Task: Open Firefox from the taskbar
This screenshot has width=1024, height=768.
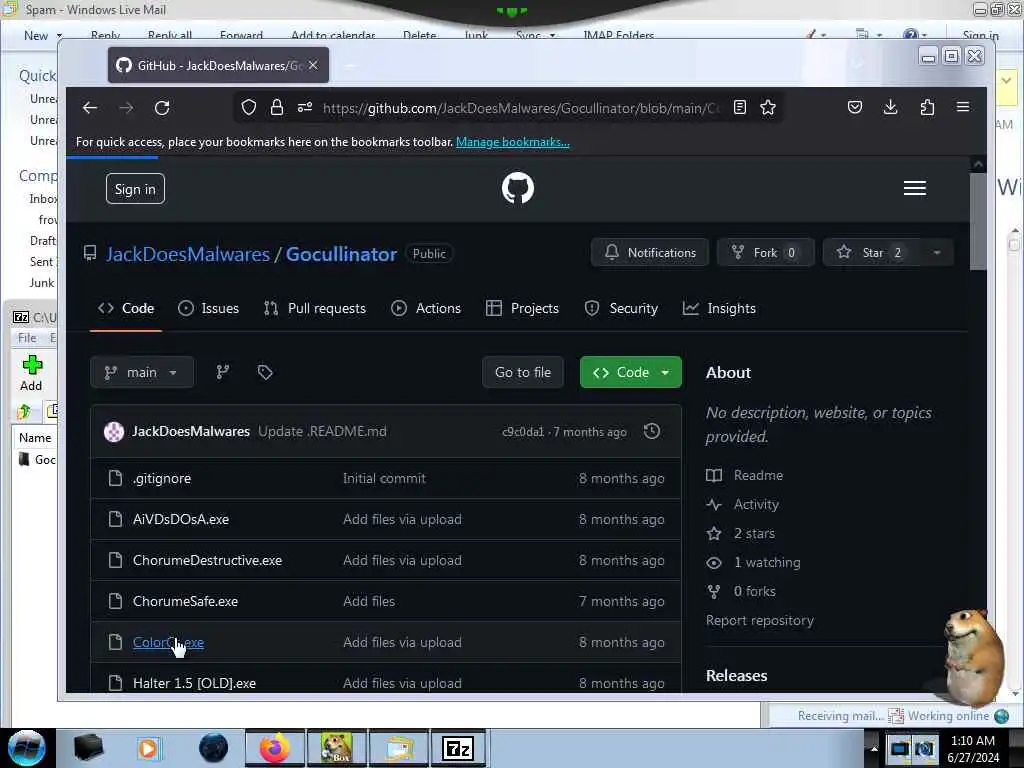Action: pyautogui.click(x=274, y=748)
